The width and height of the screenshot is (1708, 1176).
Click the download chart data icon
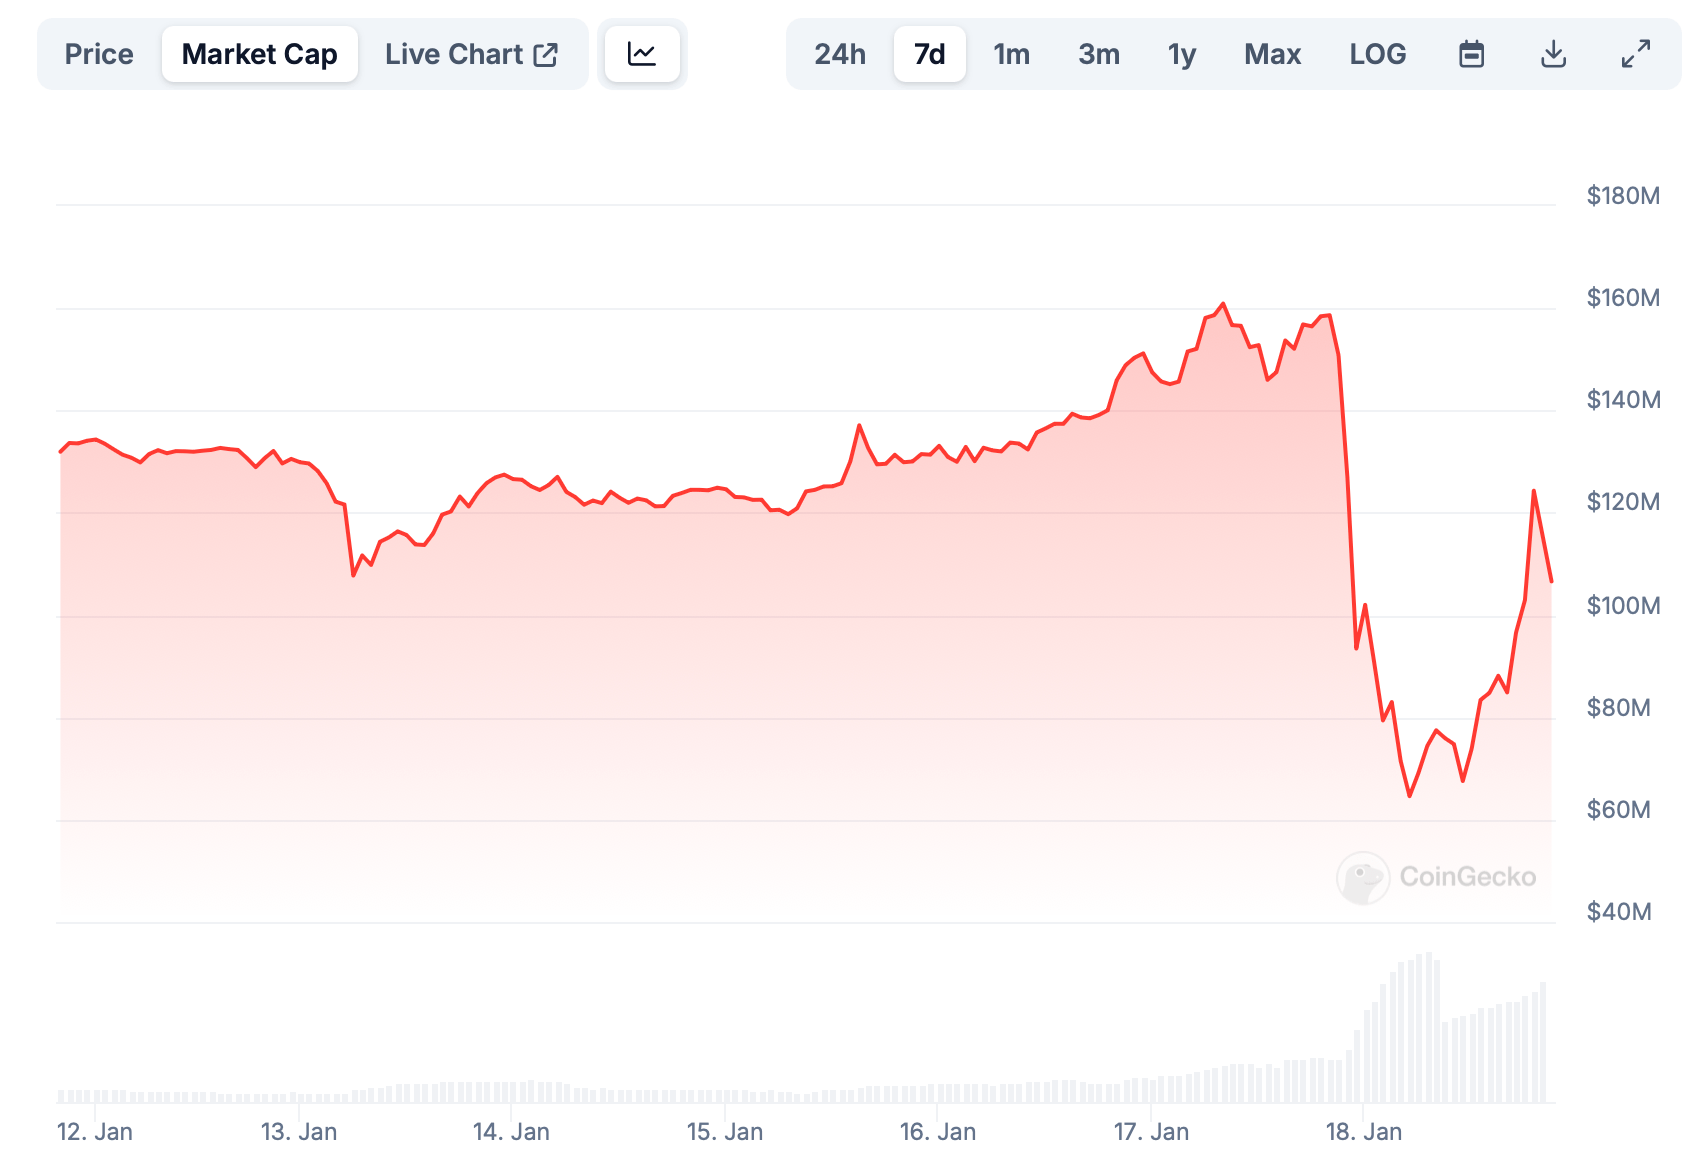[1553, 54]
